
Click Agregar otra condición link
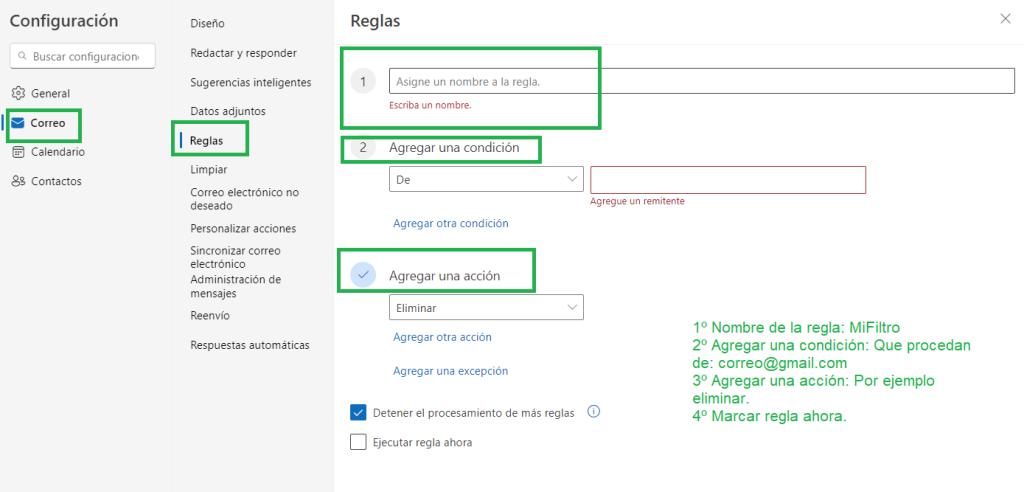[x=451, y=223]
